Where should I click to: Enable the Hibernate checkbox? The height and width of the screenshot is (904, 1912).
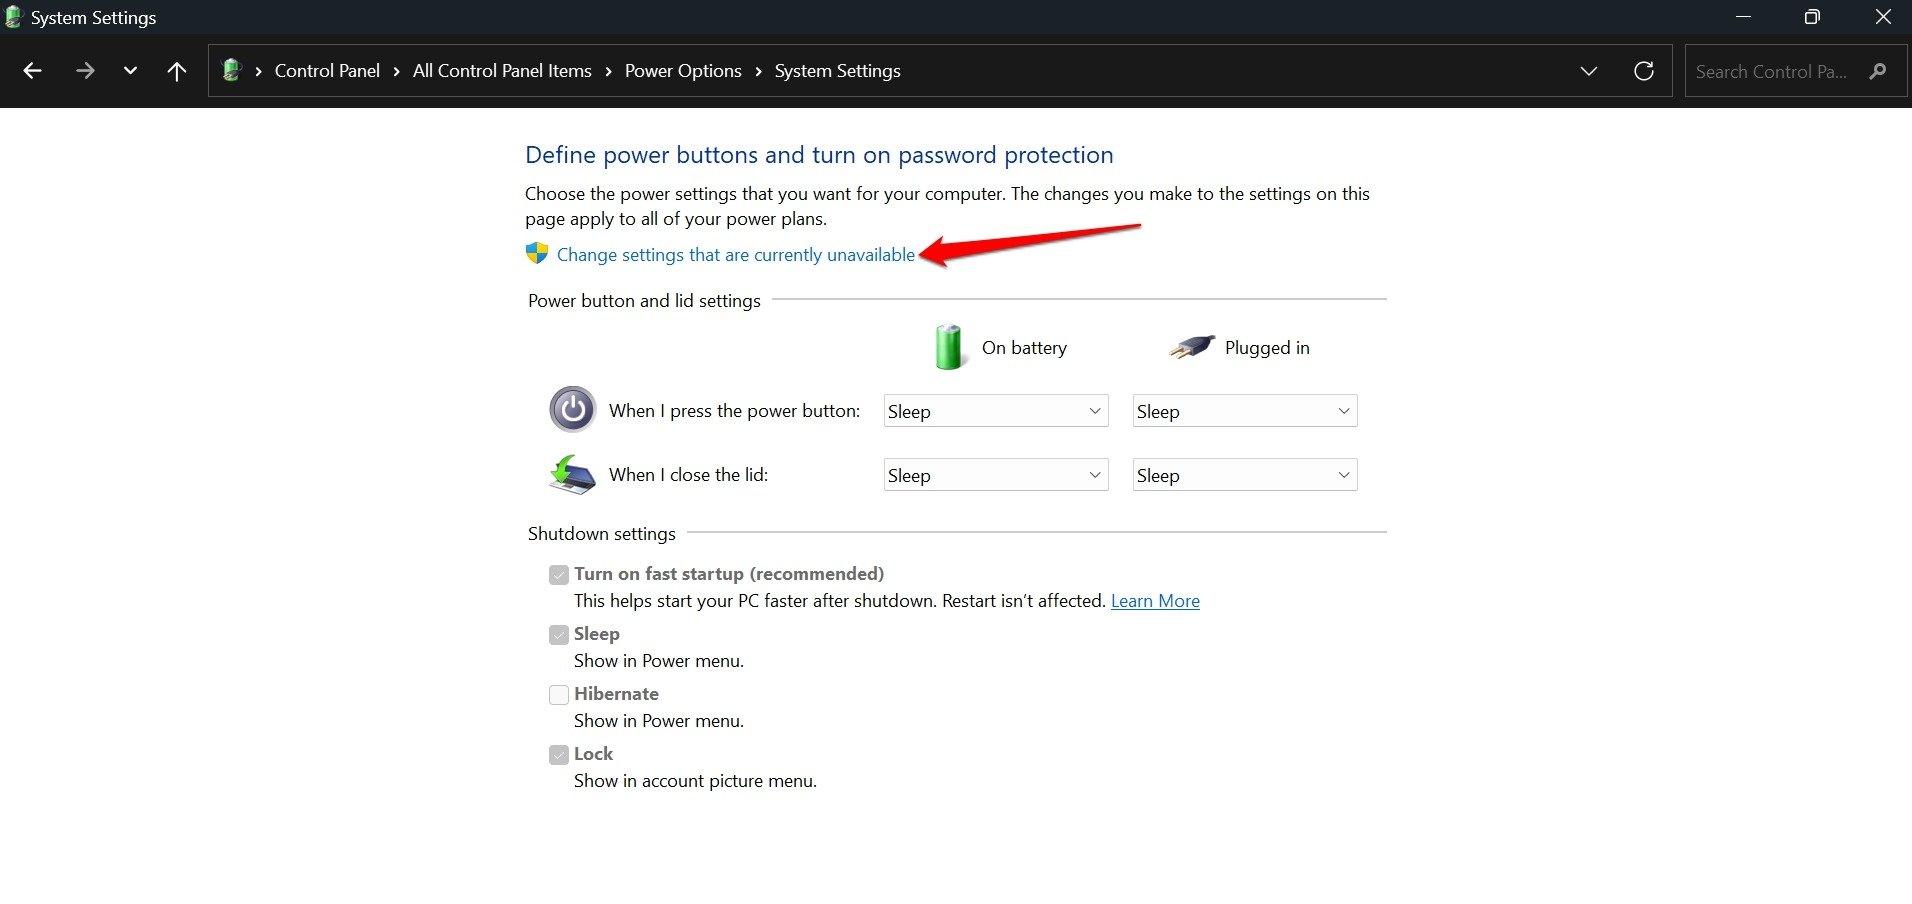click(559, 694)
